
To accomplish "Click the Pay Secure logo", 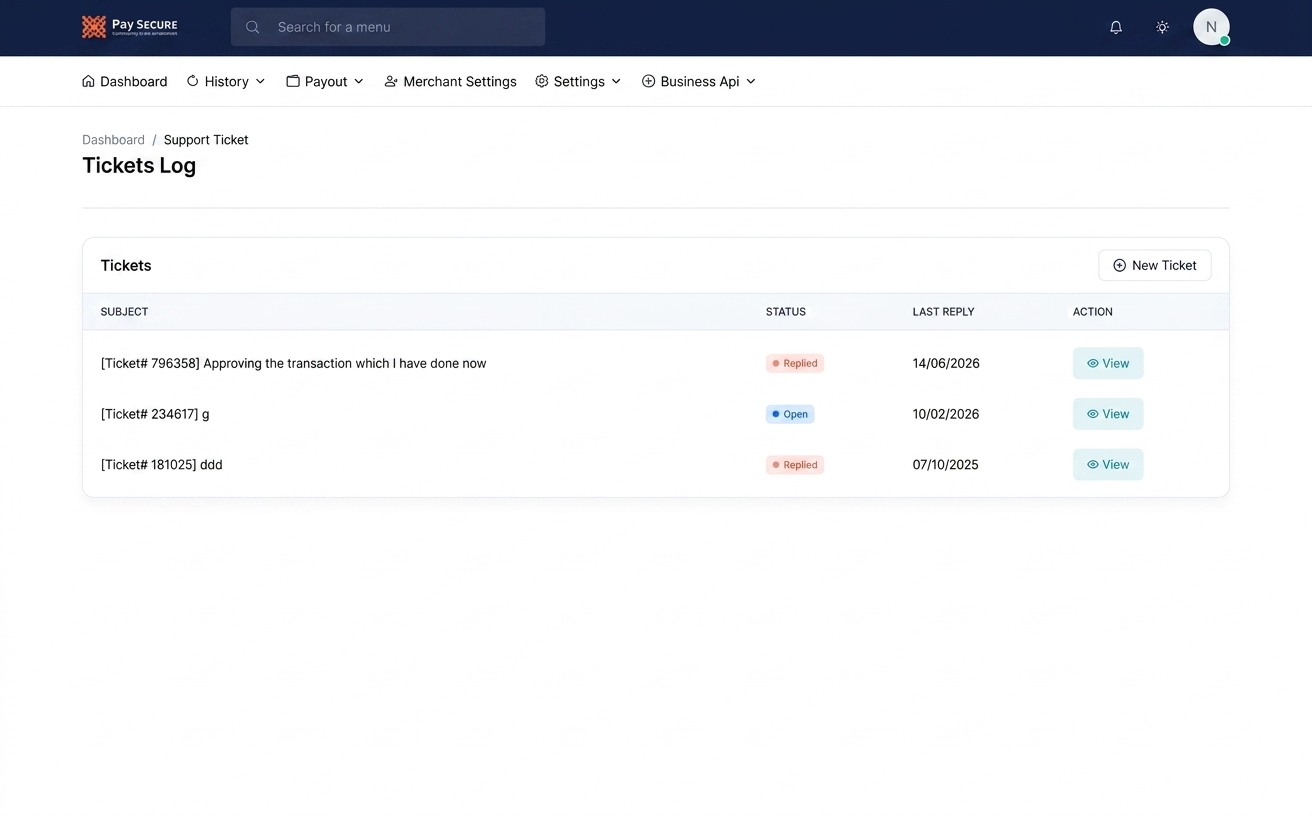I will click(130, 27).
